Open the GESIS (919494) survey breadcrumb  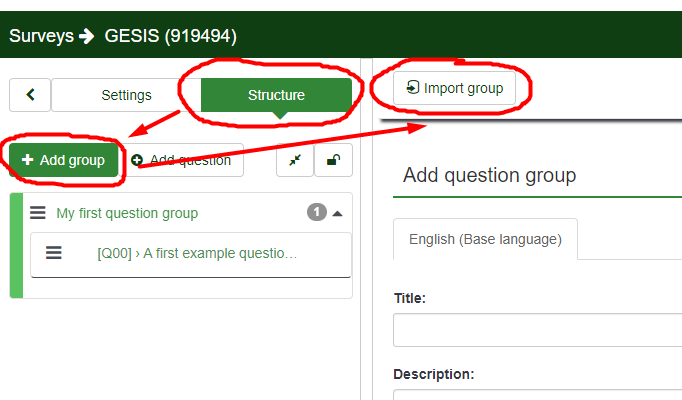[x=170, y=36]
